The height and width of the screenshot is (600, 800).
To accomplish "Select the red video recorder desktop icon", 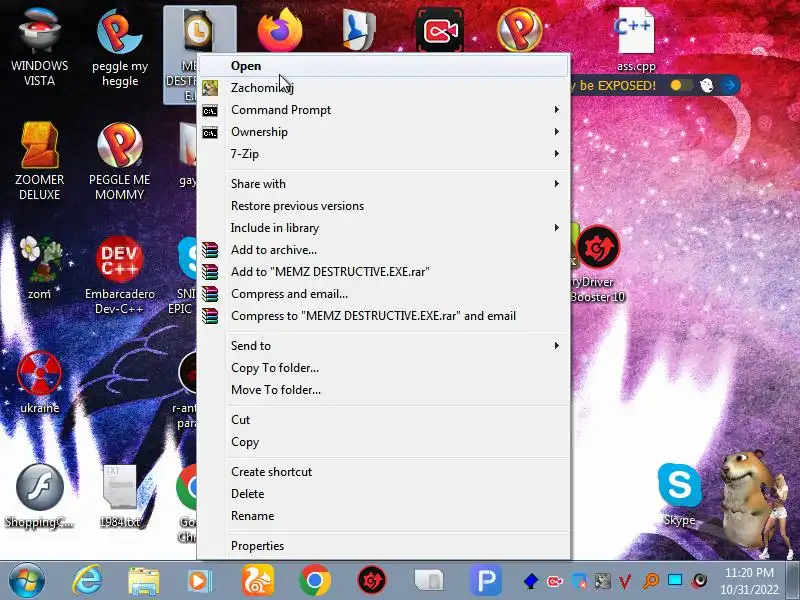I will click(440, 30).
